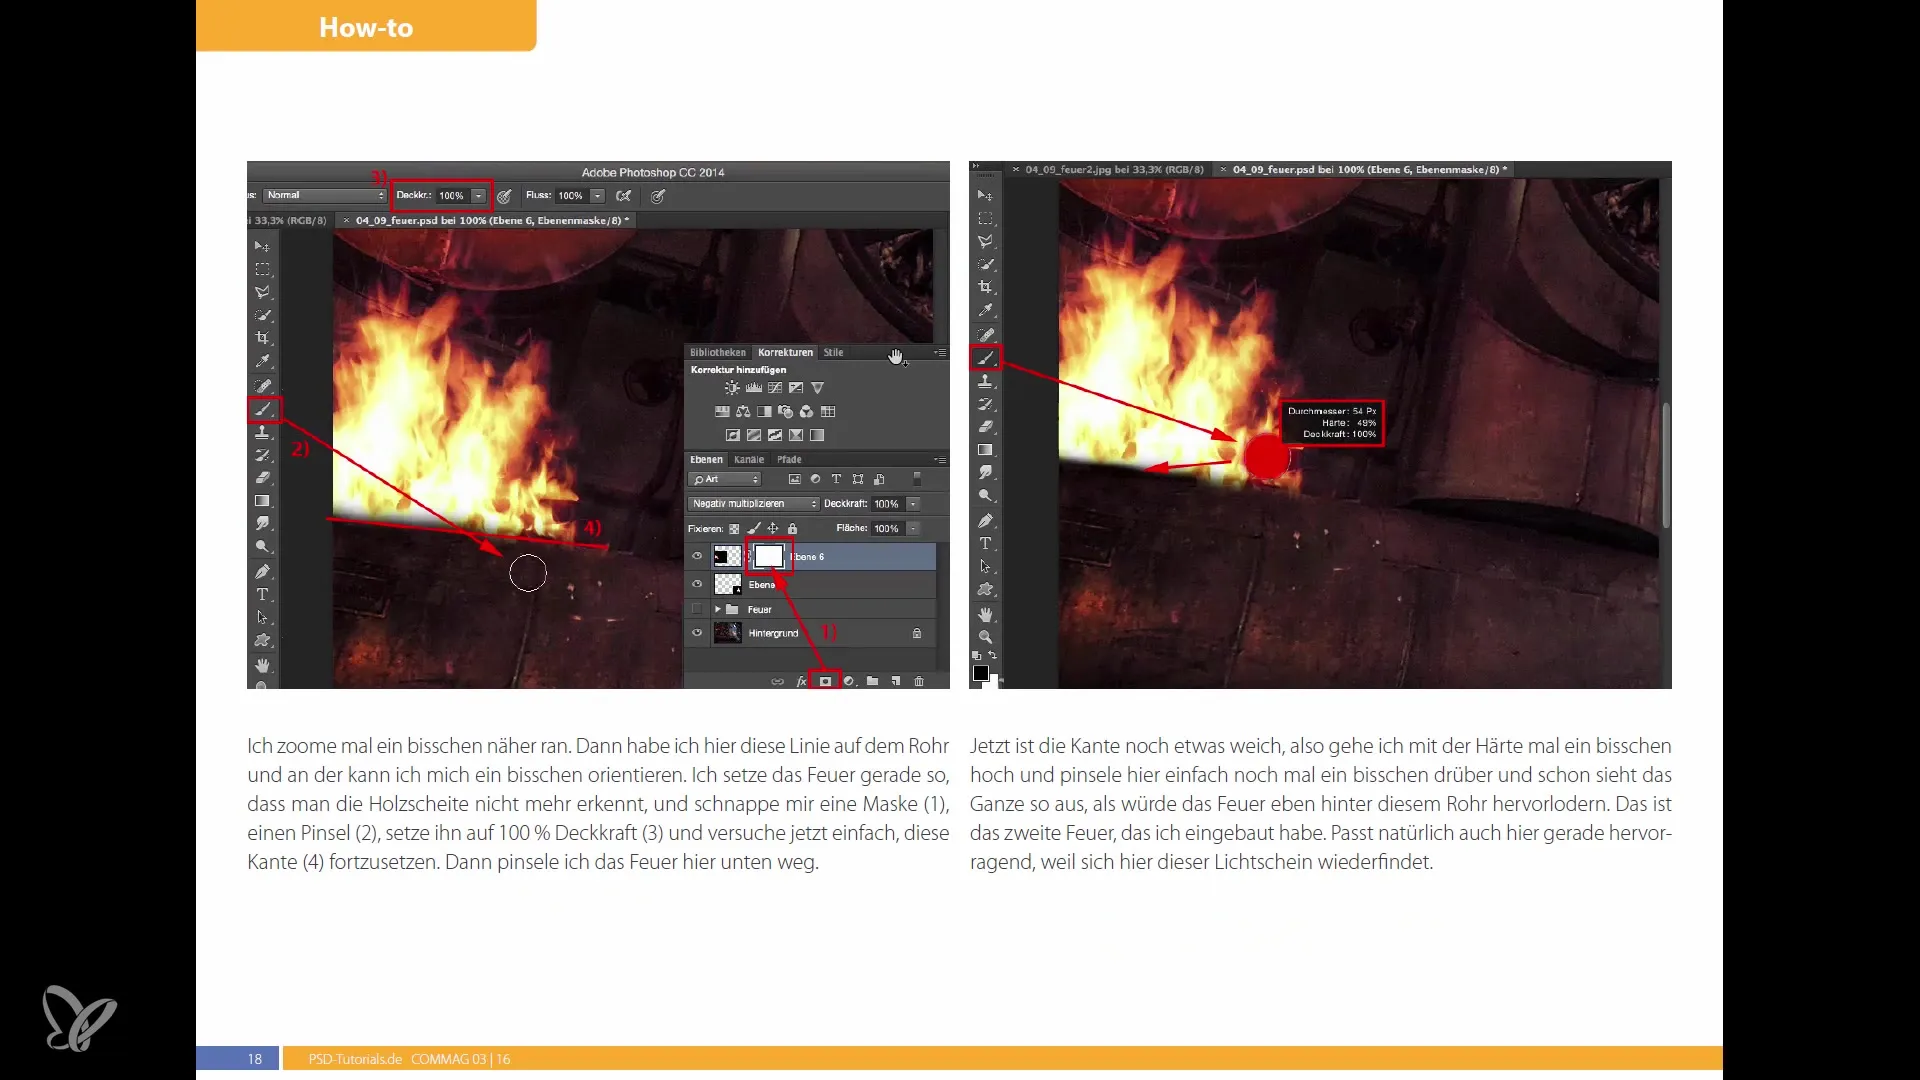Toggle the airbrush icon beside Fluss
The width and height of the screenshot is (1920, 1080).
[x=624, y=196]
